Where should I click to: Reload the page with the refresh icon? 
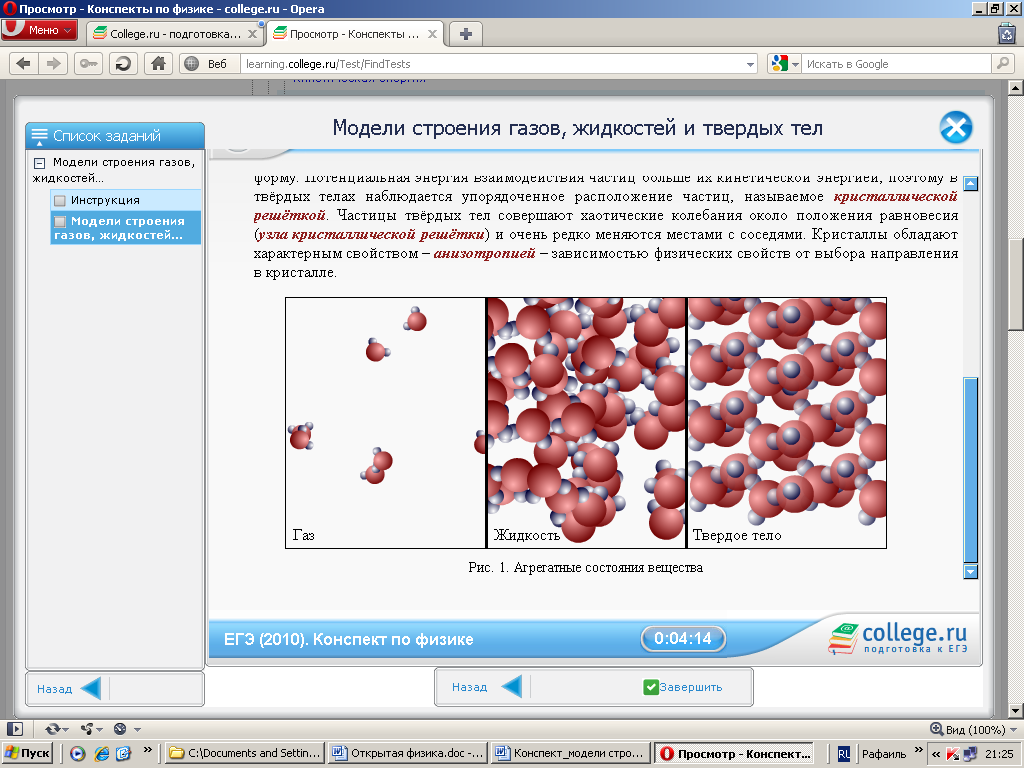pos(123,63)
